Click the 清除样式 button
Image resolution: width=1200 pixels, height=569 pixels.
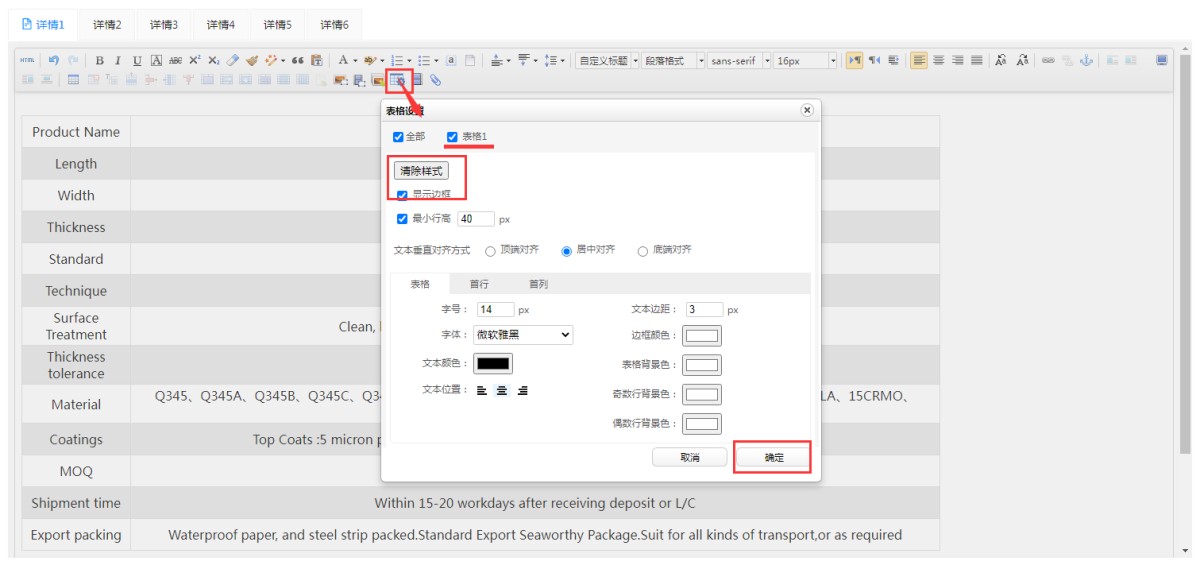[422, 171]
